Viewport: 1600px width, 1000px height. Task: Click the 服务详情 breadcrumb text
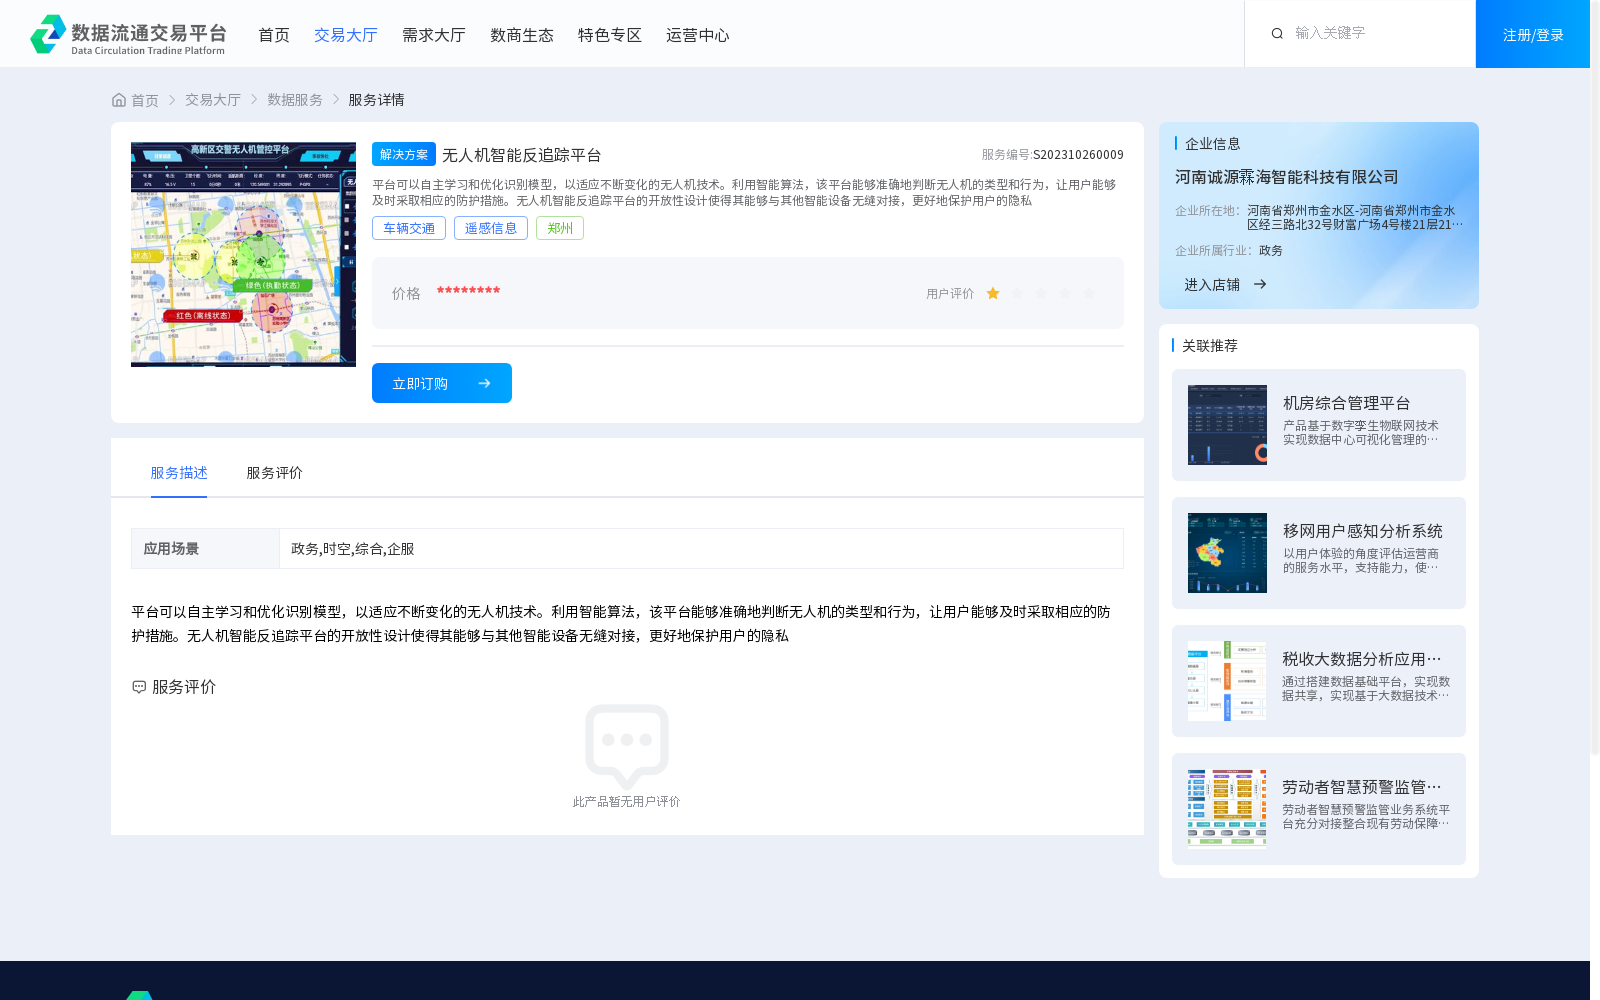click(376, 100)
